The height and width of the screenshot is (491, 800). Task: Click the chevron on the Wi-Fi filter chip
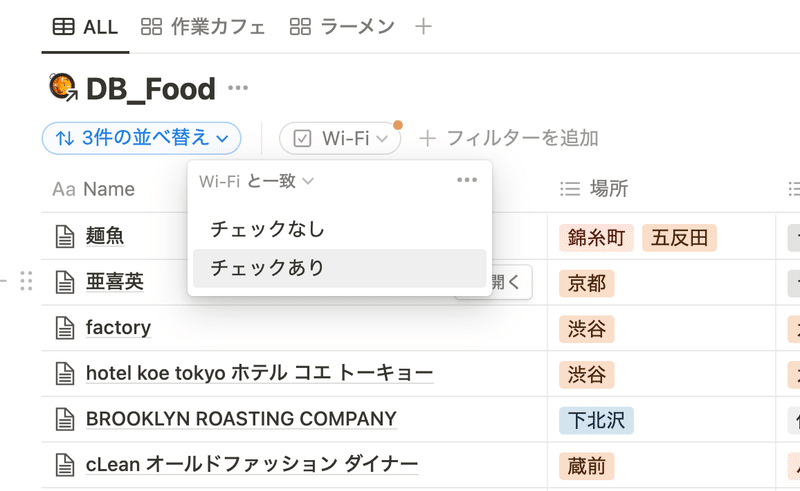point(382,138)
